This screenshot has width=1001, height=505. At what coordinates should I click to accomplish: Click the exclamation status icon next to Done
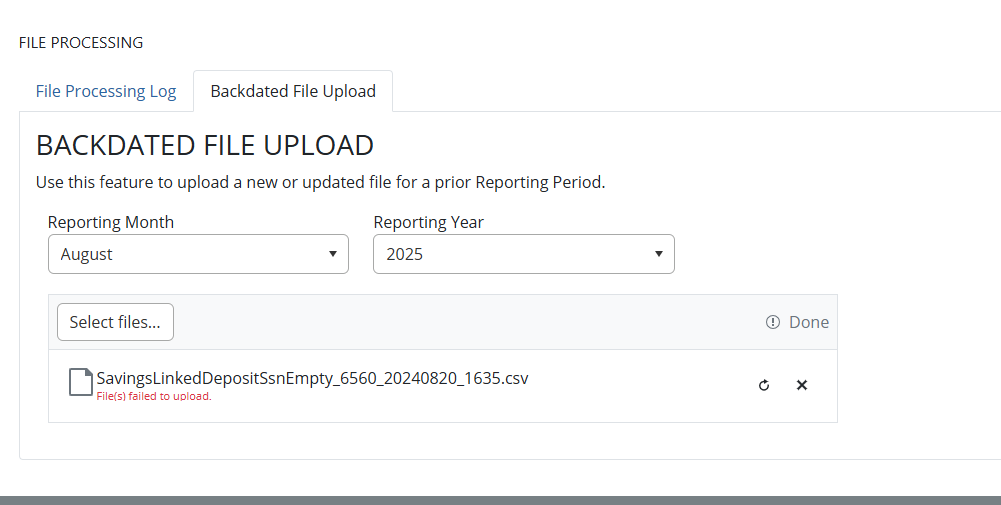point(772,322)
